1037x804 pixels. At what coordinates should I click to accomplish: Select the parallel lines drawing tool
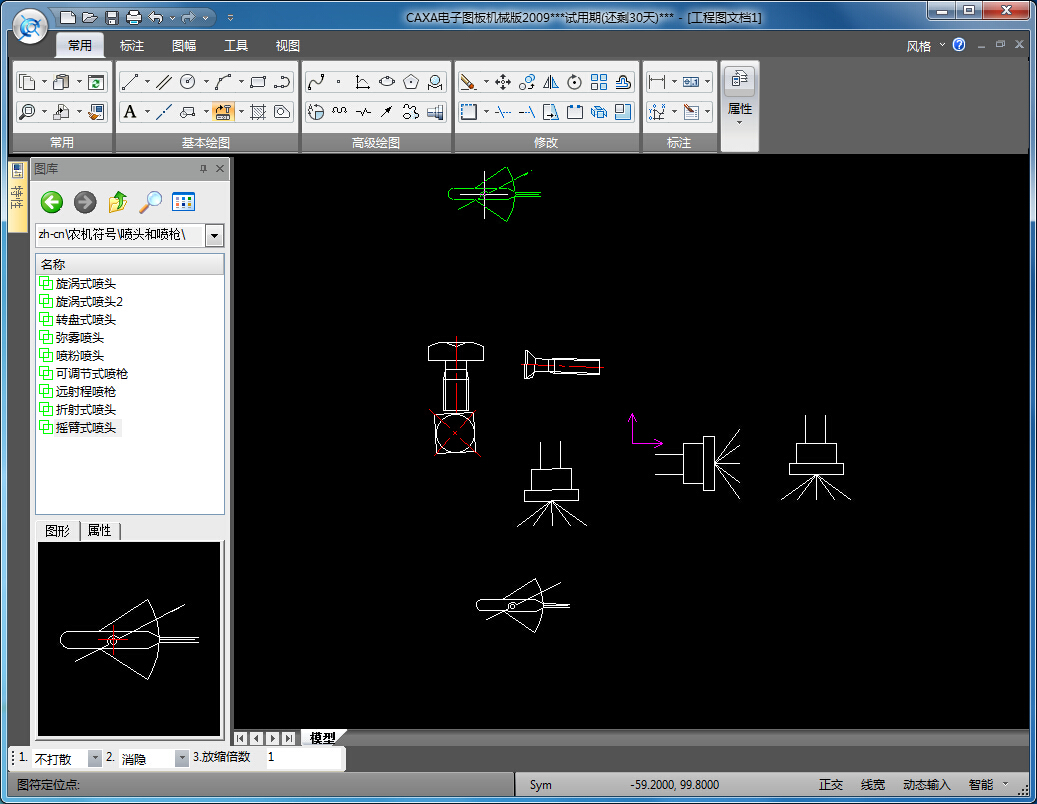163,82
